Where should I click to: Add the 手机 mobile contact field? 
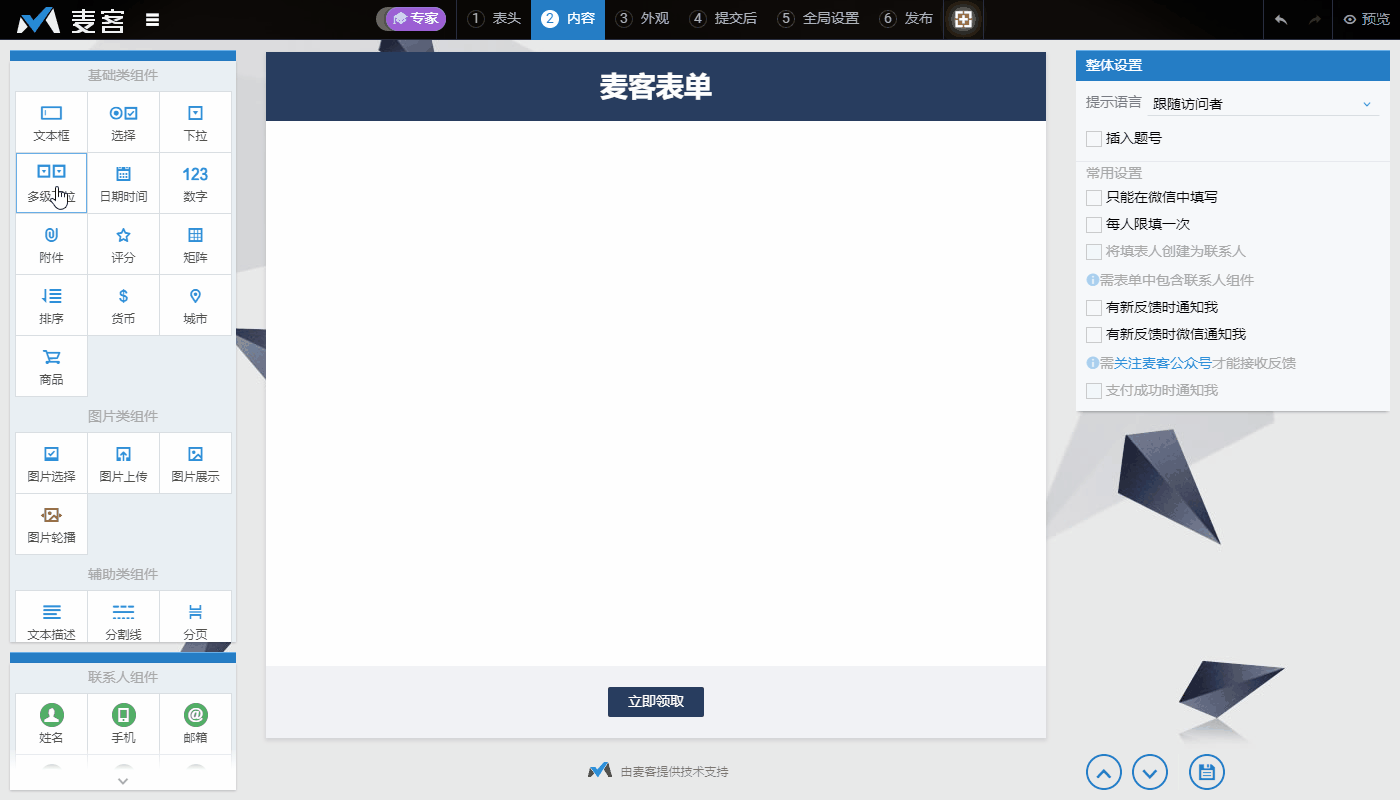(124, 724)
